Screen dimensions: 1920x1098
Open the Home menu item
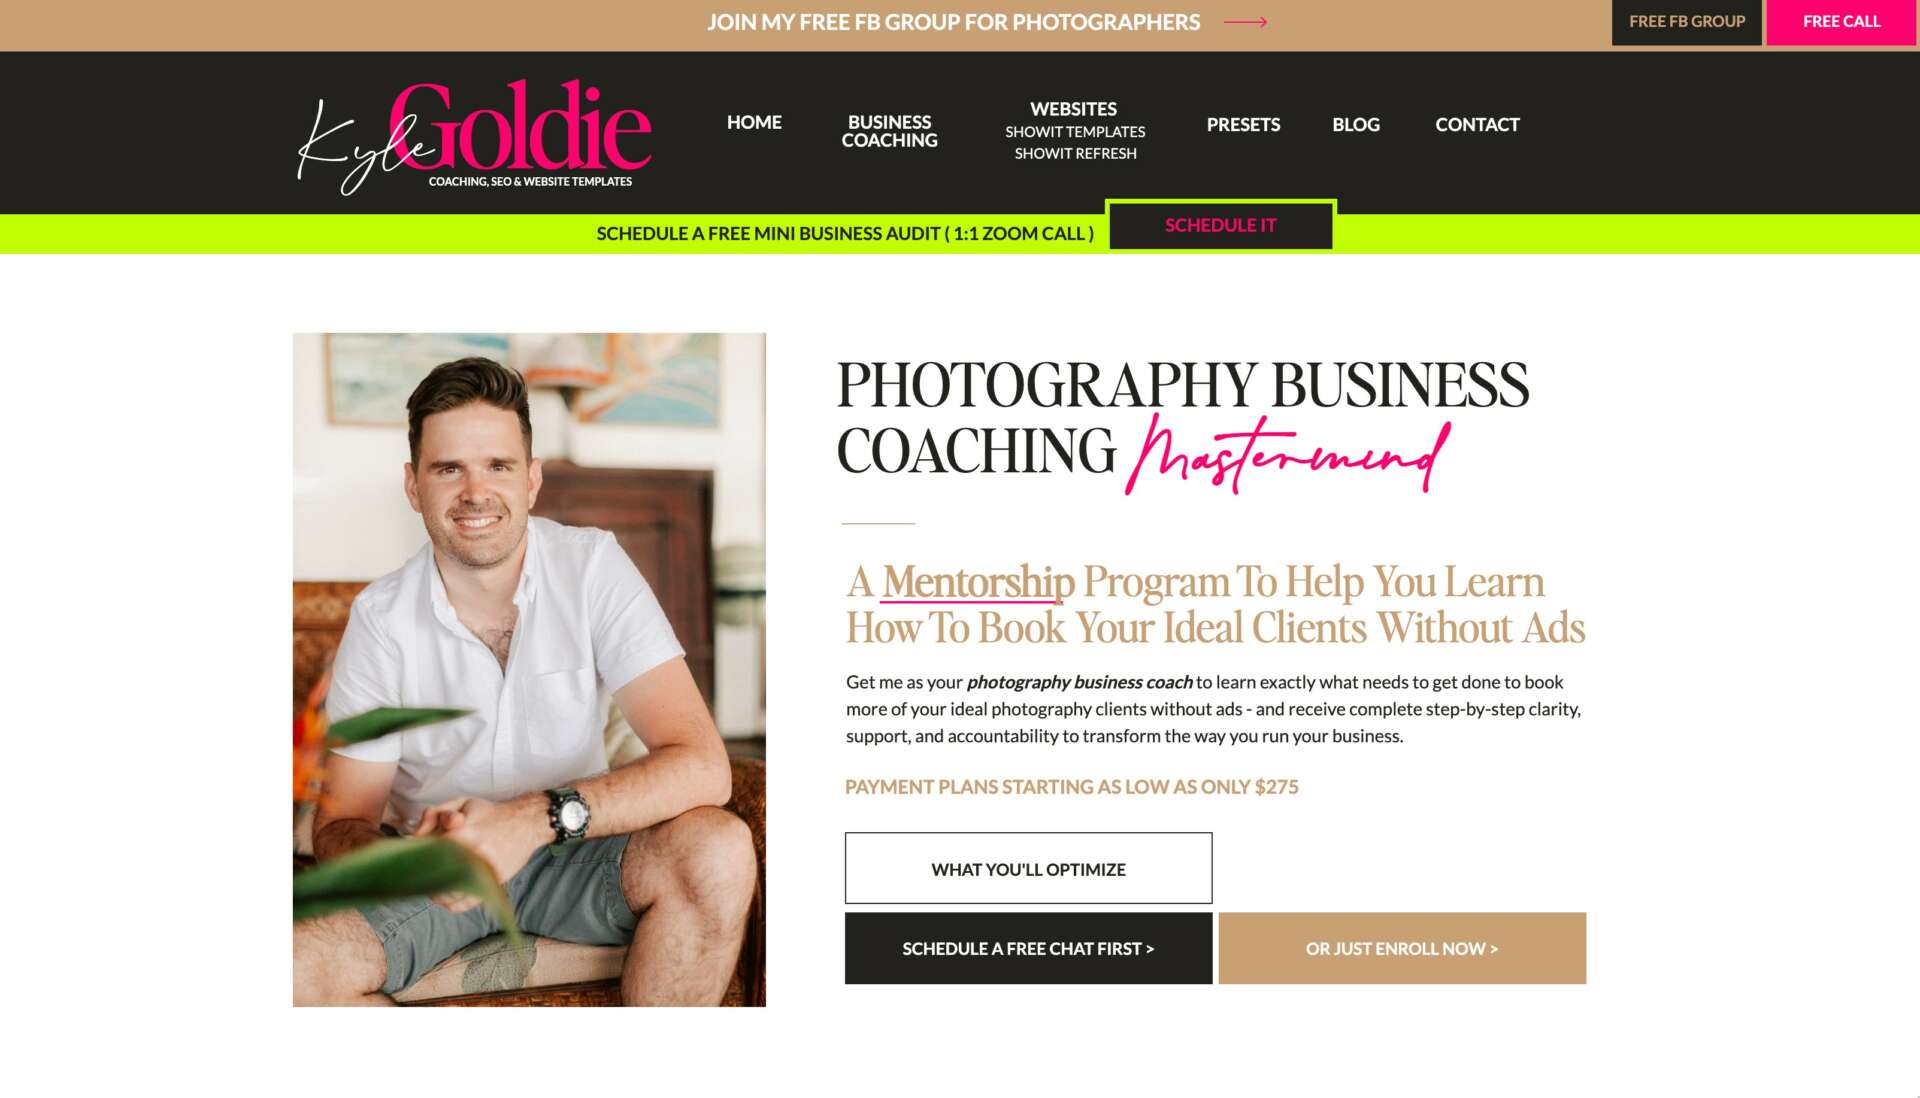point(754,122)
